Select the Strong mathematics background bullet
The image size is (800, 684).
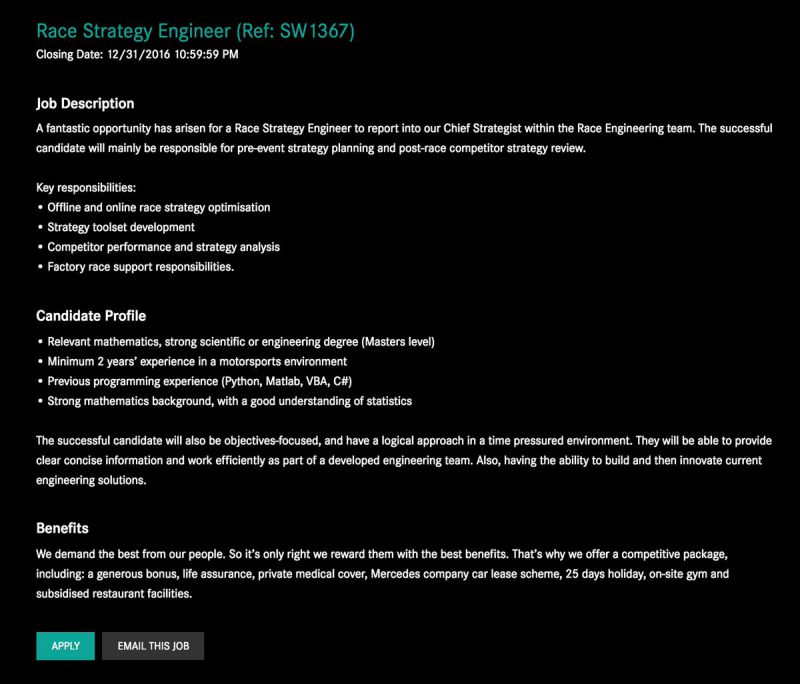230,401
